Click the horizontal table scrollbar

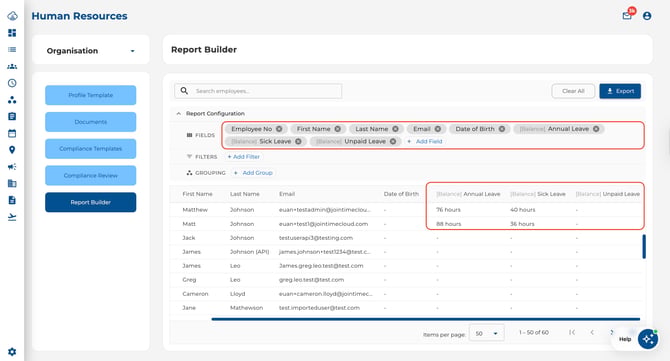coord(426,319)
